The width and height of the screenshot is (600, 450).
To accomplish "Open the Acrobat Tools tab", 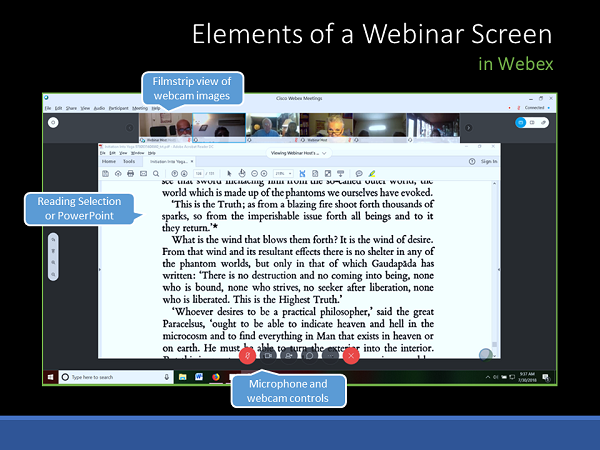I will click(x=129, y=161).
